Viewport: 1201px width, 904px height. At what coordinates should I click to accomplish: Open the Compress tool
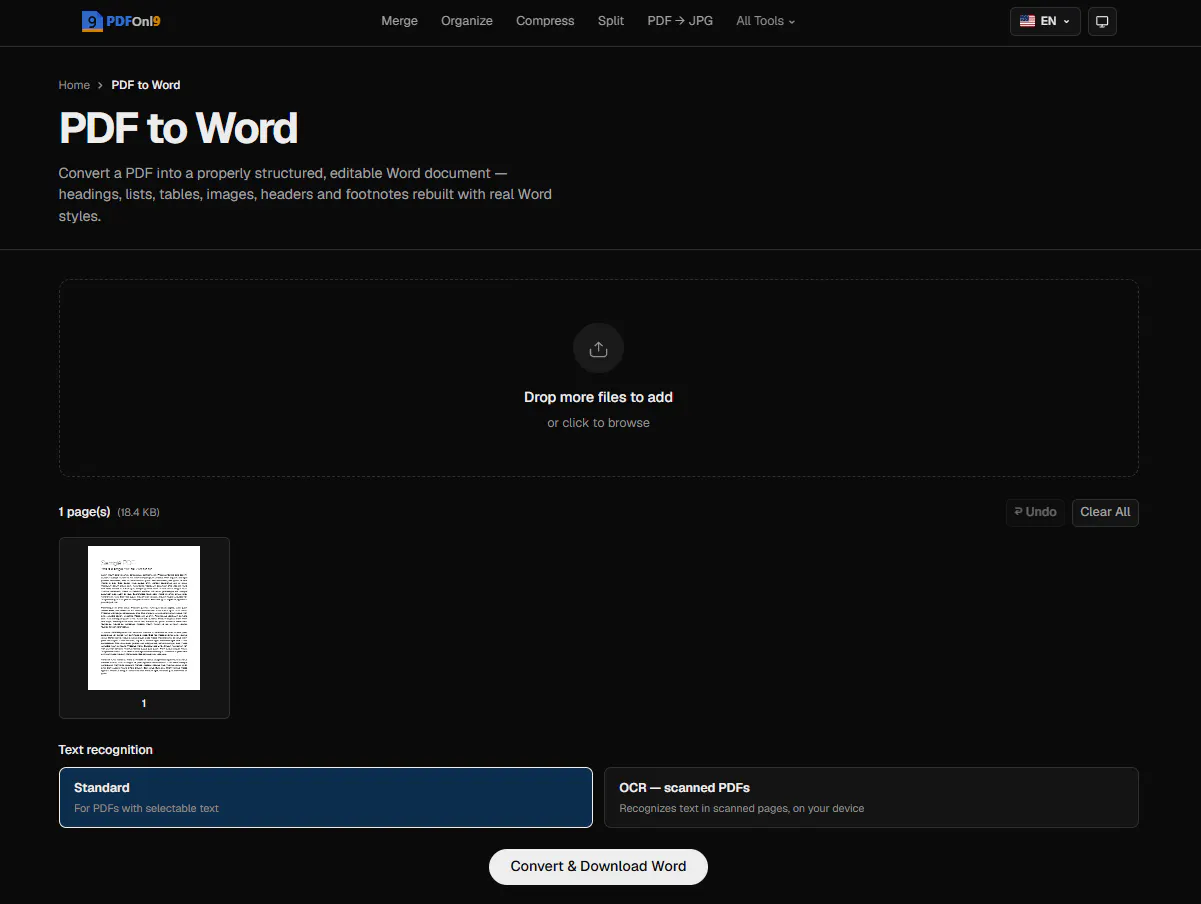tap(545, 21)
